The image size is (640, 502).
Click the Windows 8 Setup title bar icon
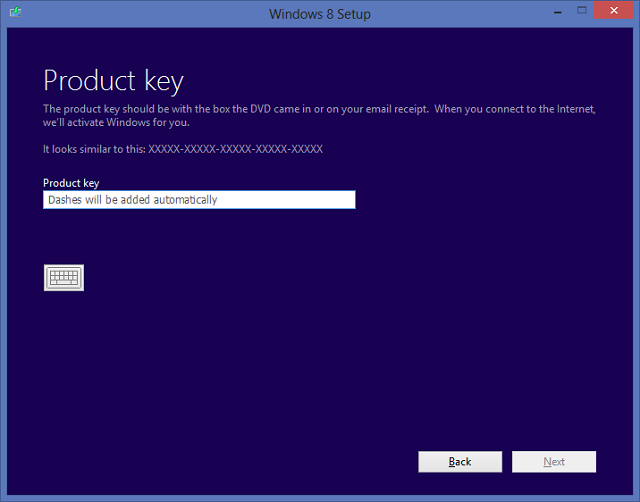(x=16, y=12)
